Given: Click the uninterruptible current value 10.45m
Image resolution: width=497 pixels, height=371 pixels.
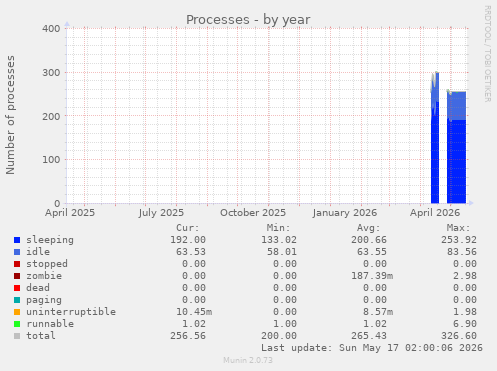Looking at the screenshot, I should [194, 312].
